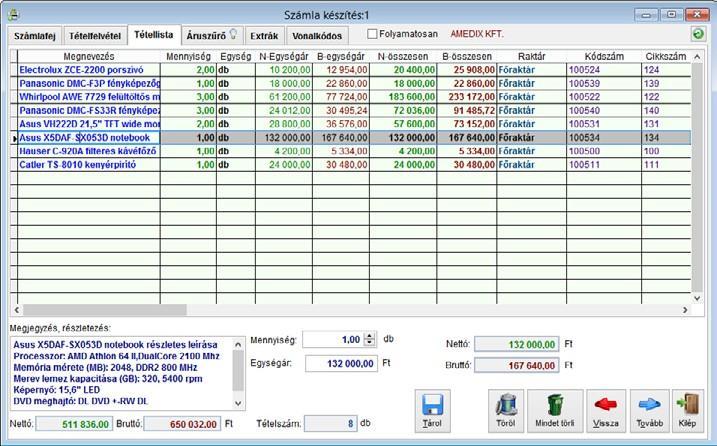This screenshot has height=446, width=717.
Task: Click the horizontal scrollbar thumb of grid
Action: pos(105,310)
